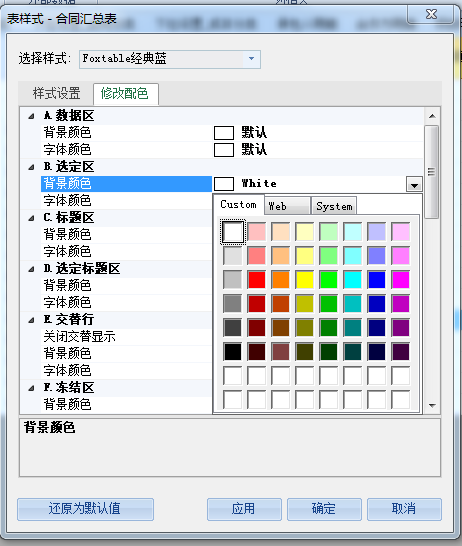Pick the pure blue color swatch
462x546 pixels.
click(377, 280)
